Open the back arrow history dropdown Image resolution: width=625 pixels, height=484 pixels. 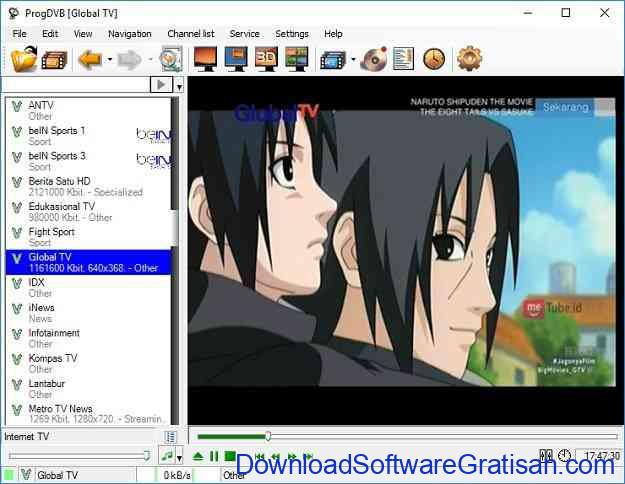pos(110,60)
